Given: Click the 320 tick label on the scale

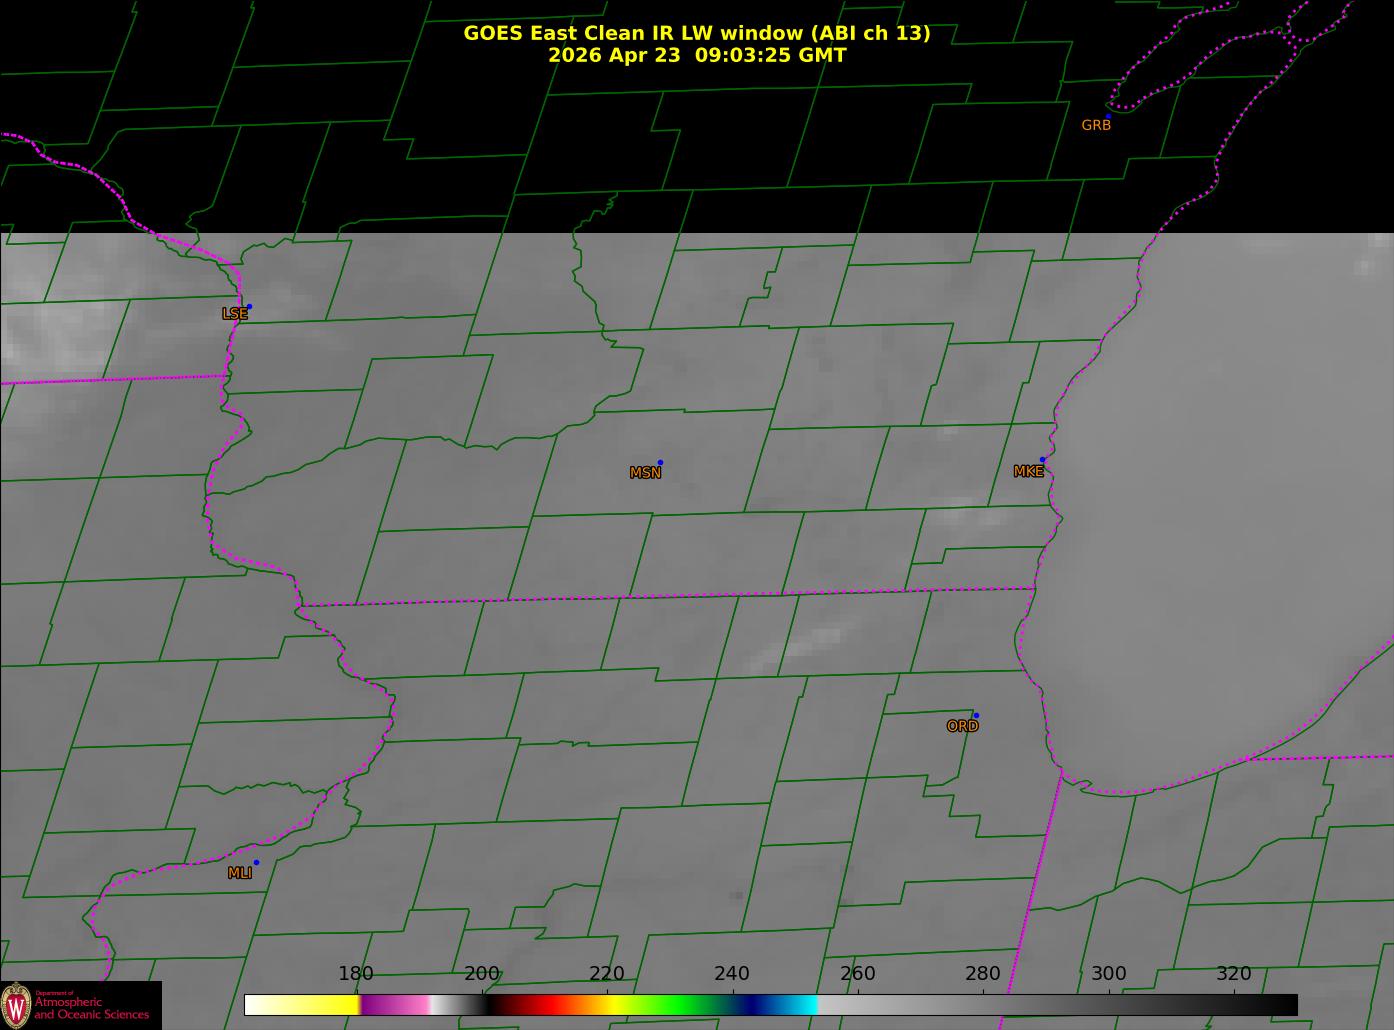Looking at the screenshot, I should pos(1234,974).
